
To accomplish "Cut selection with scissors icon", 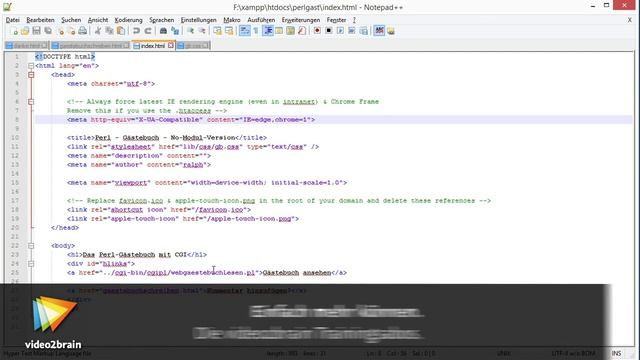I will click(98, 31).
